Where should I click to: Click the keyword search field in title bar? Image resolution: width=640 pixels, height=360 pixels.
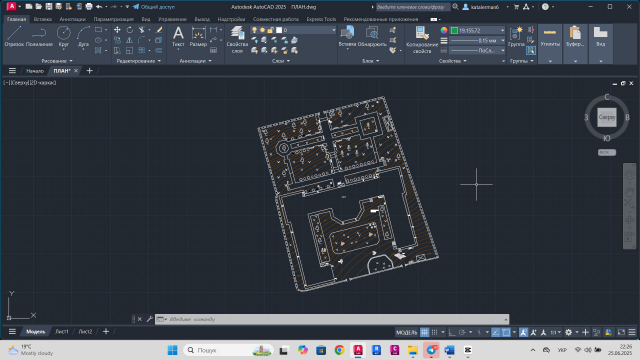click(x=412, y=7)
